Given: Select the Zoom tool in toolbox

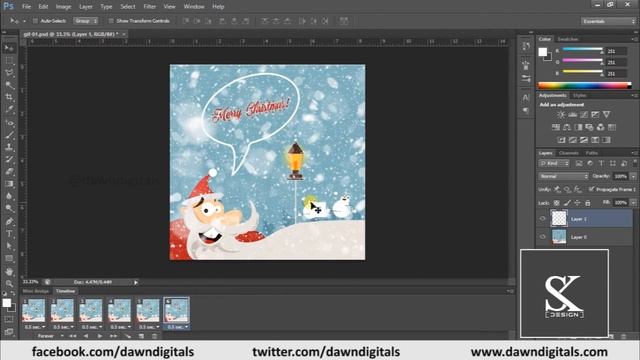Looking at the screenshot, I should point(9,283).
